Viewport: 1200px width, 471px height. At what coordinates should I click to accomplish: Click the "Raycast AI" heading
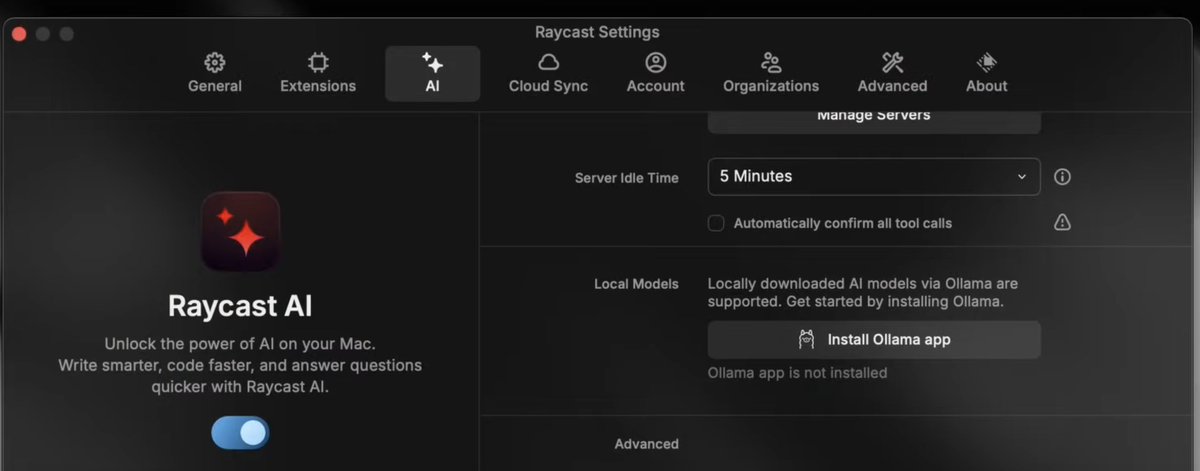pos(240,305)
